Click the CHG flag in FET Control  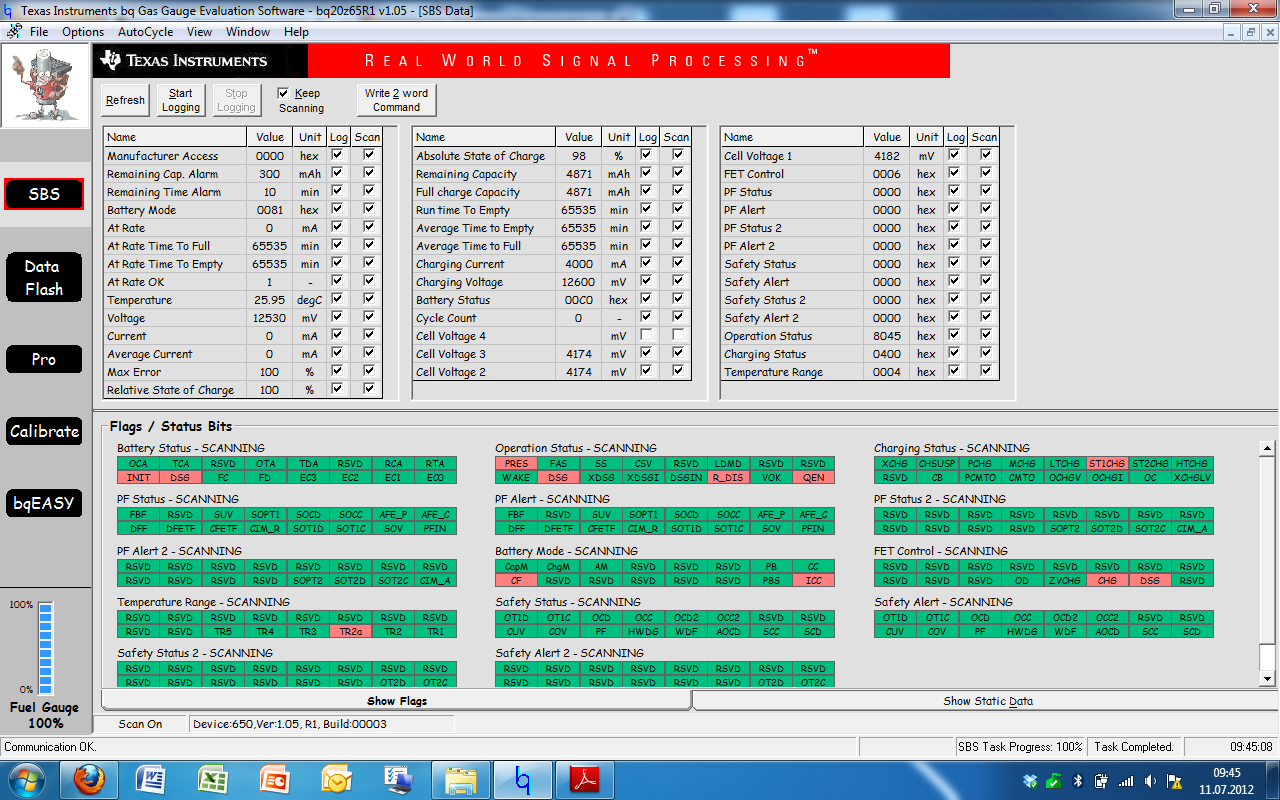(x=1107, y=580)
